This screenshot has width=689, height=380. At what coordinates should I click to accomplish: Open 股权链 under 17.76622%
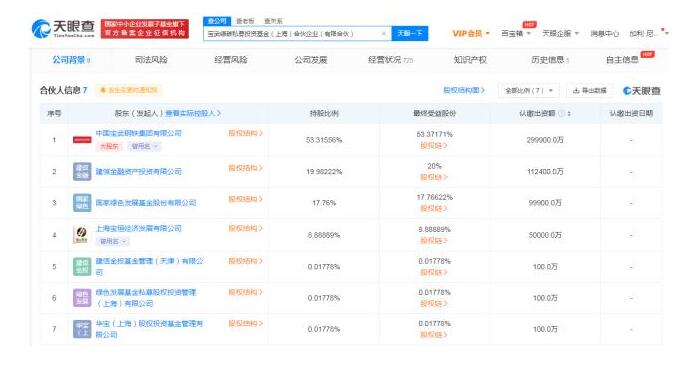[x=434, y=208]
